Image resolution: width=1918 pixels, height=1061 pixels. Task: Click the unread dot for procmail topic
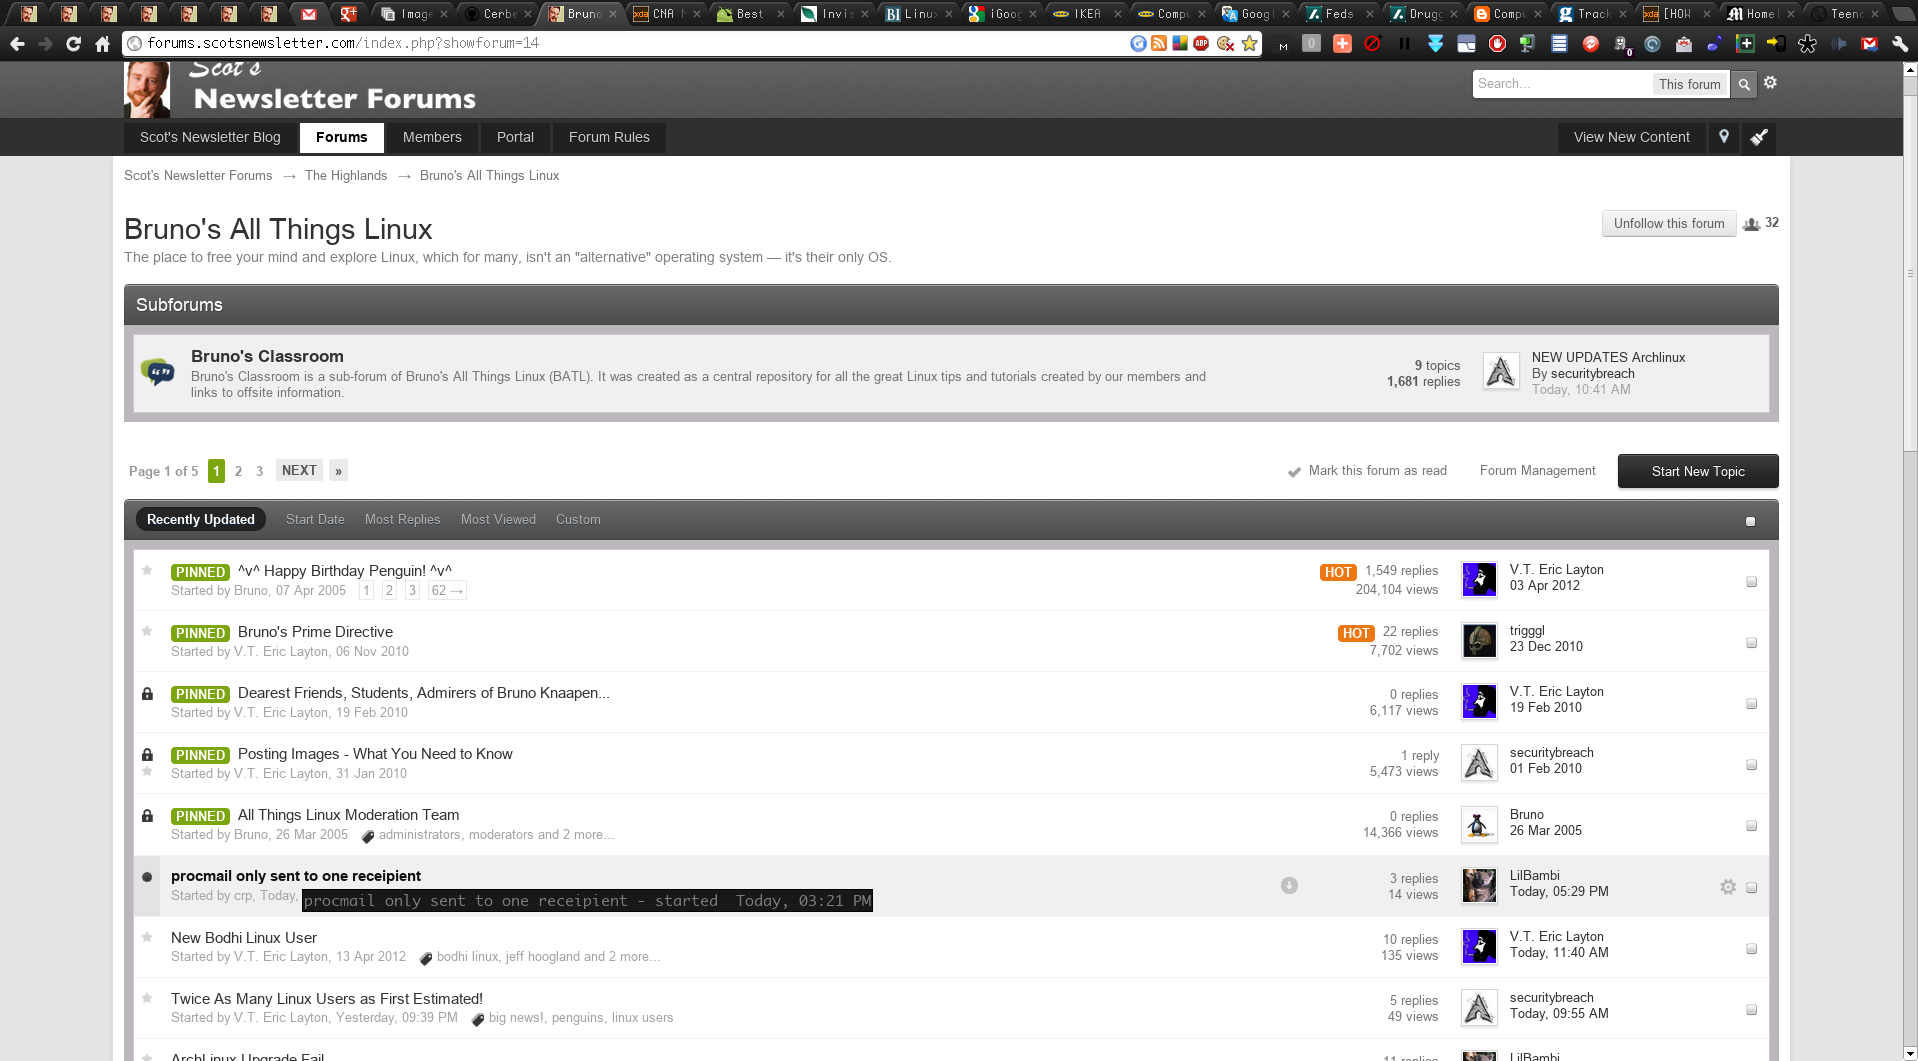147,877
